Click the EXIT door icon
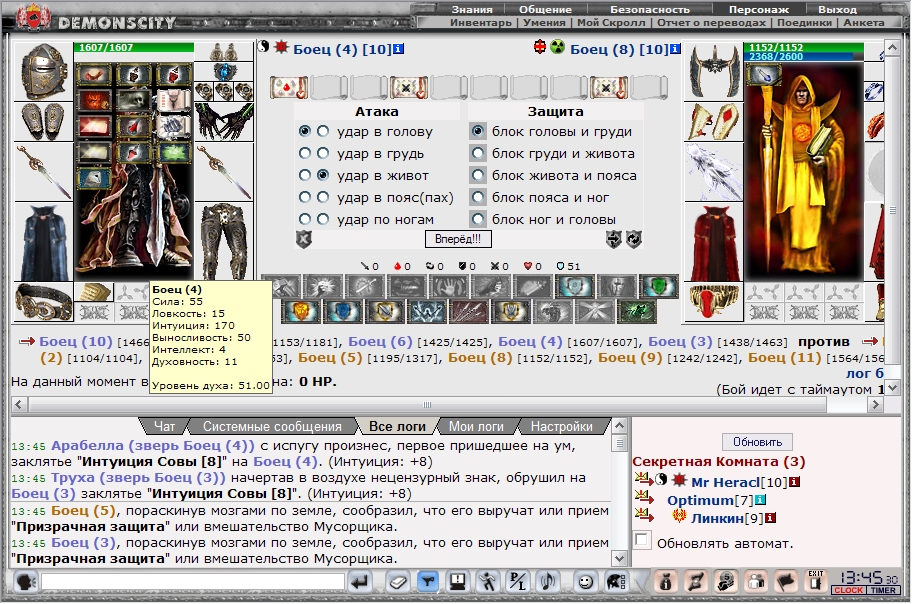This screenshot has height=604, width=912. [x=815, y=581]
